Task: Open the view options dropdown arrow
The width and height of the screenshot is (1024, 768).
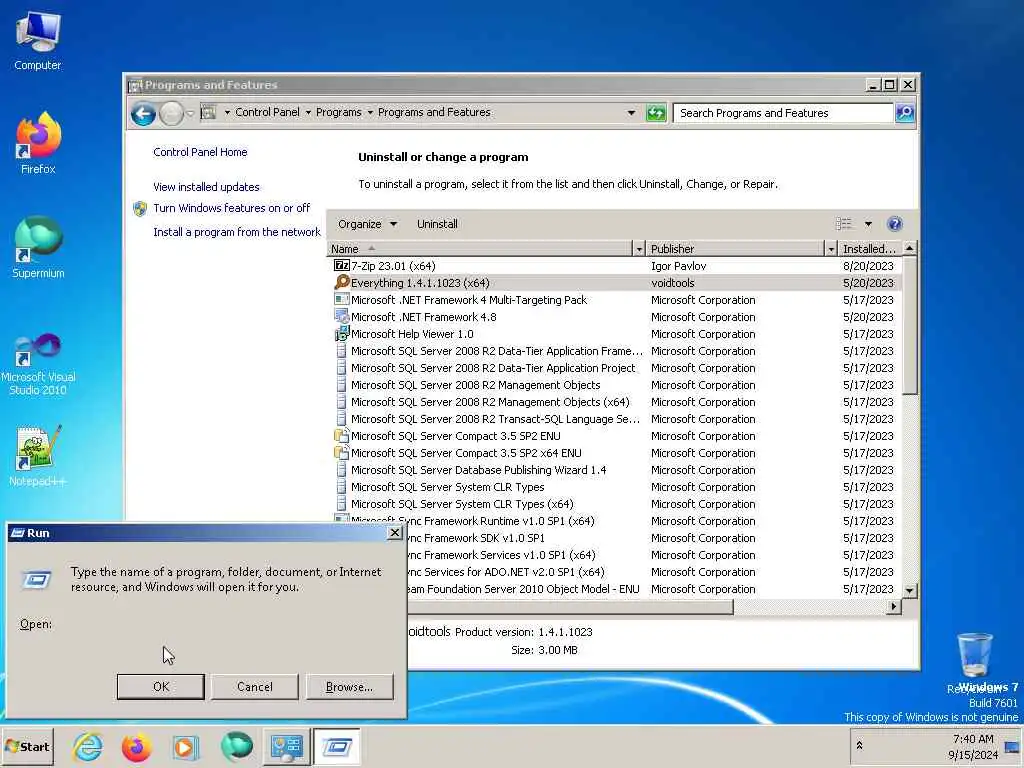Action: pyautogui.click(x=868, y=224)
